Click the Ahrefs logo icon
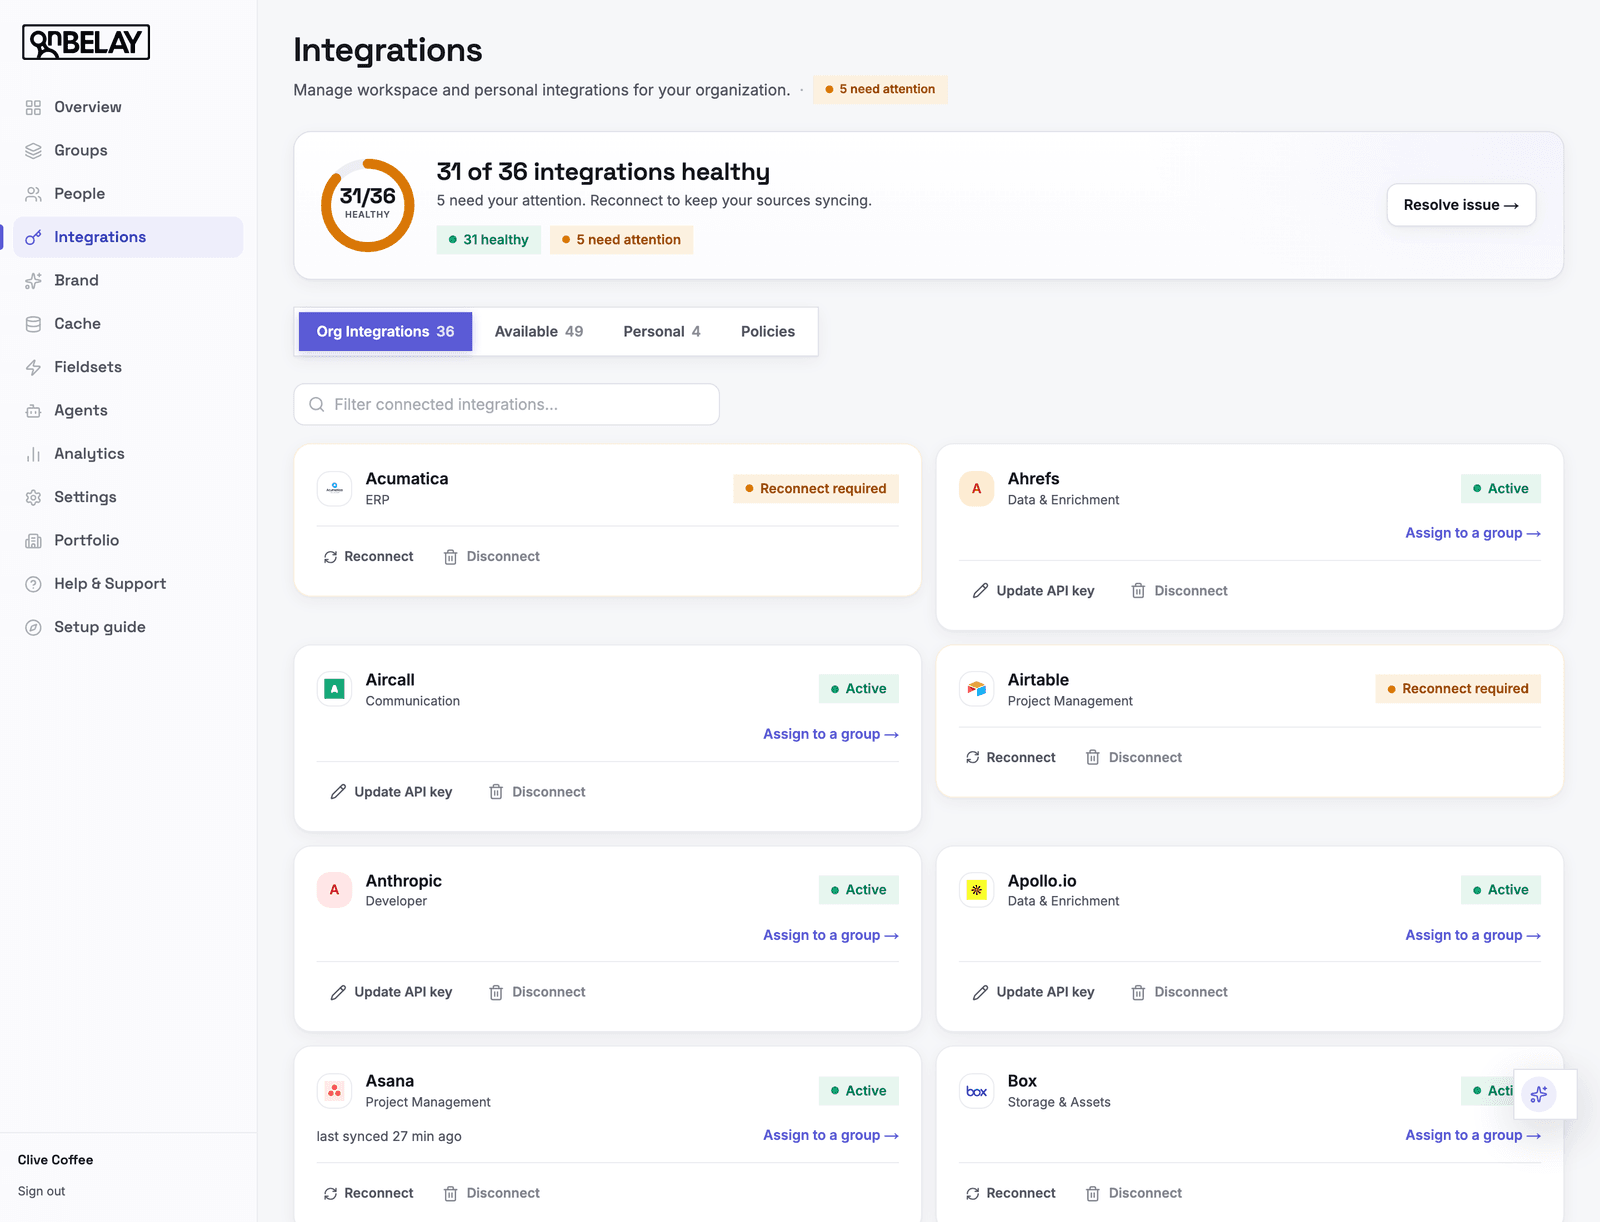 976,489
